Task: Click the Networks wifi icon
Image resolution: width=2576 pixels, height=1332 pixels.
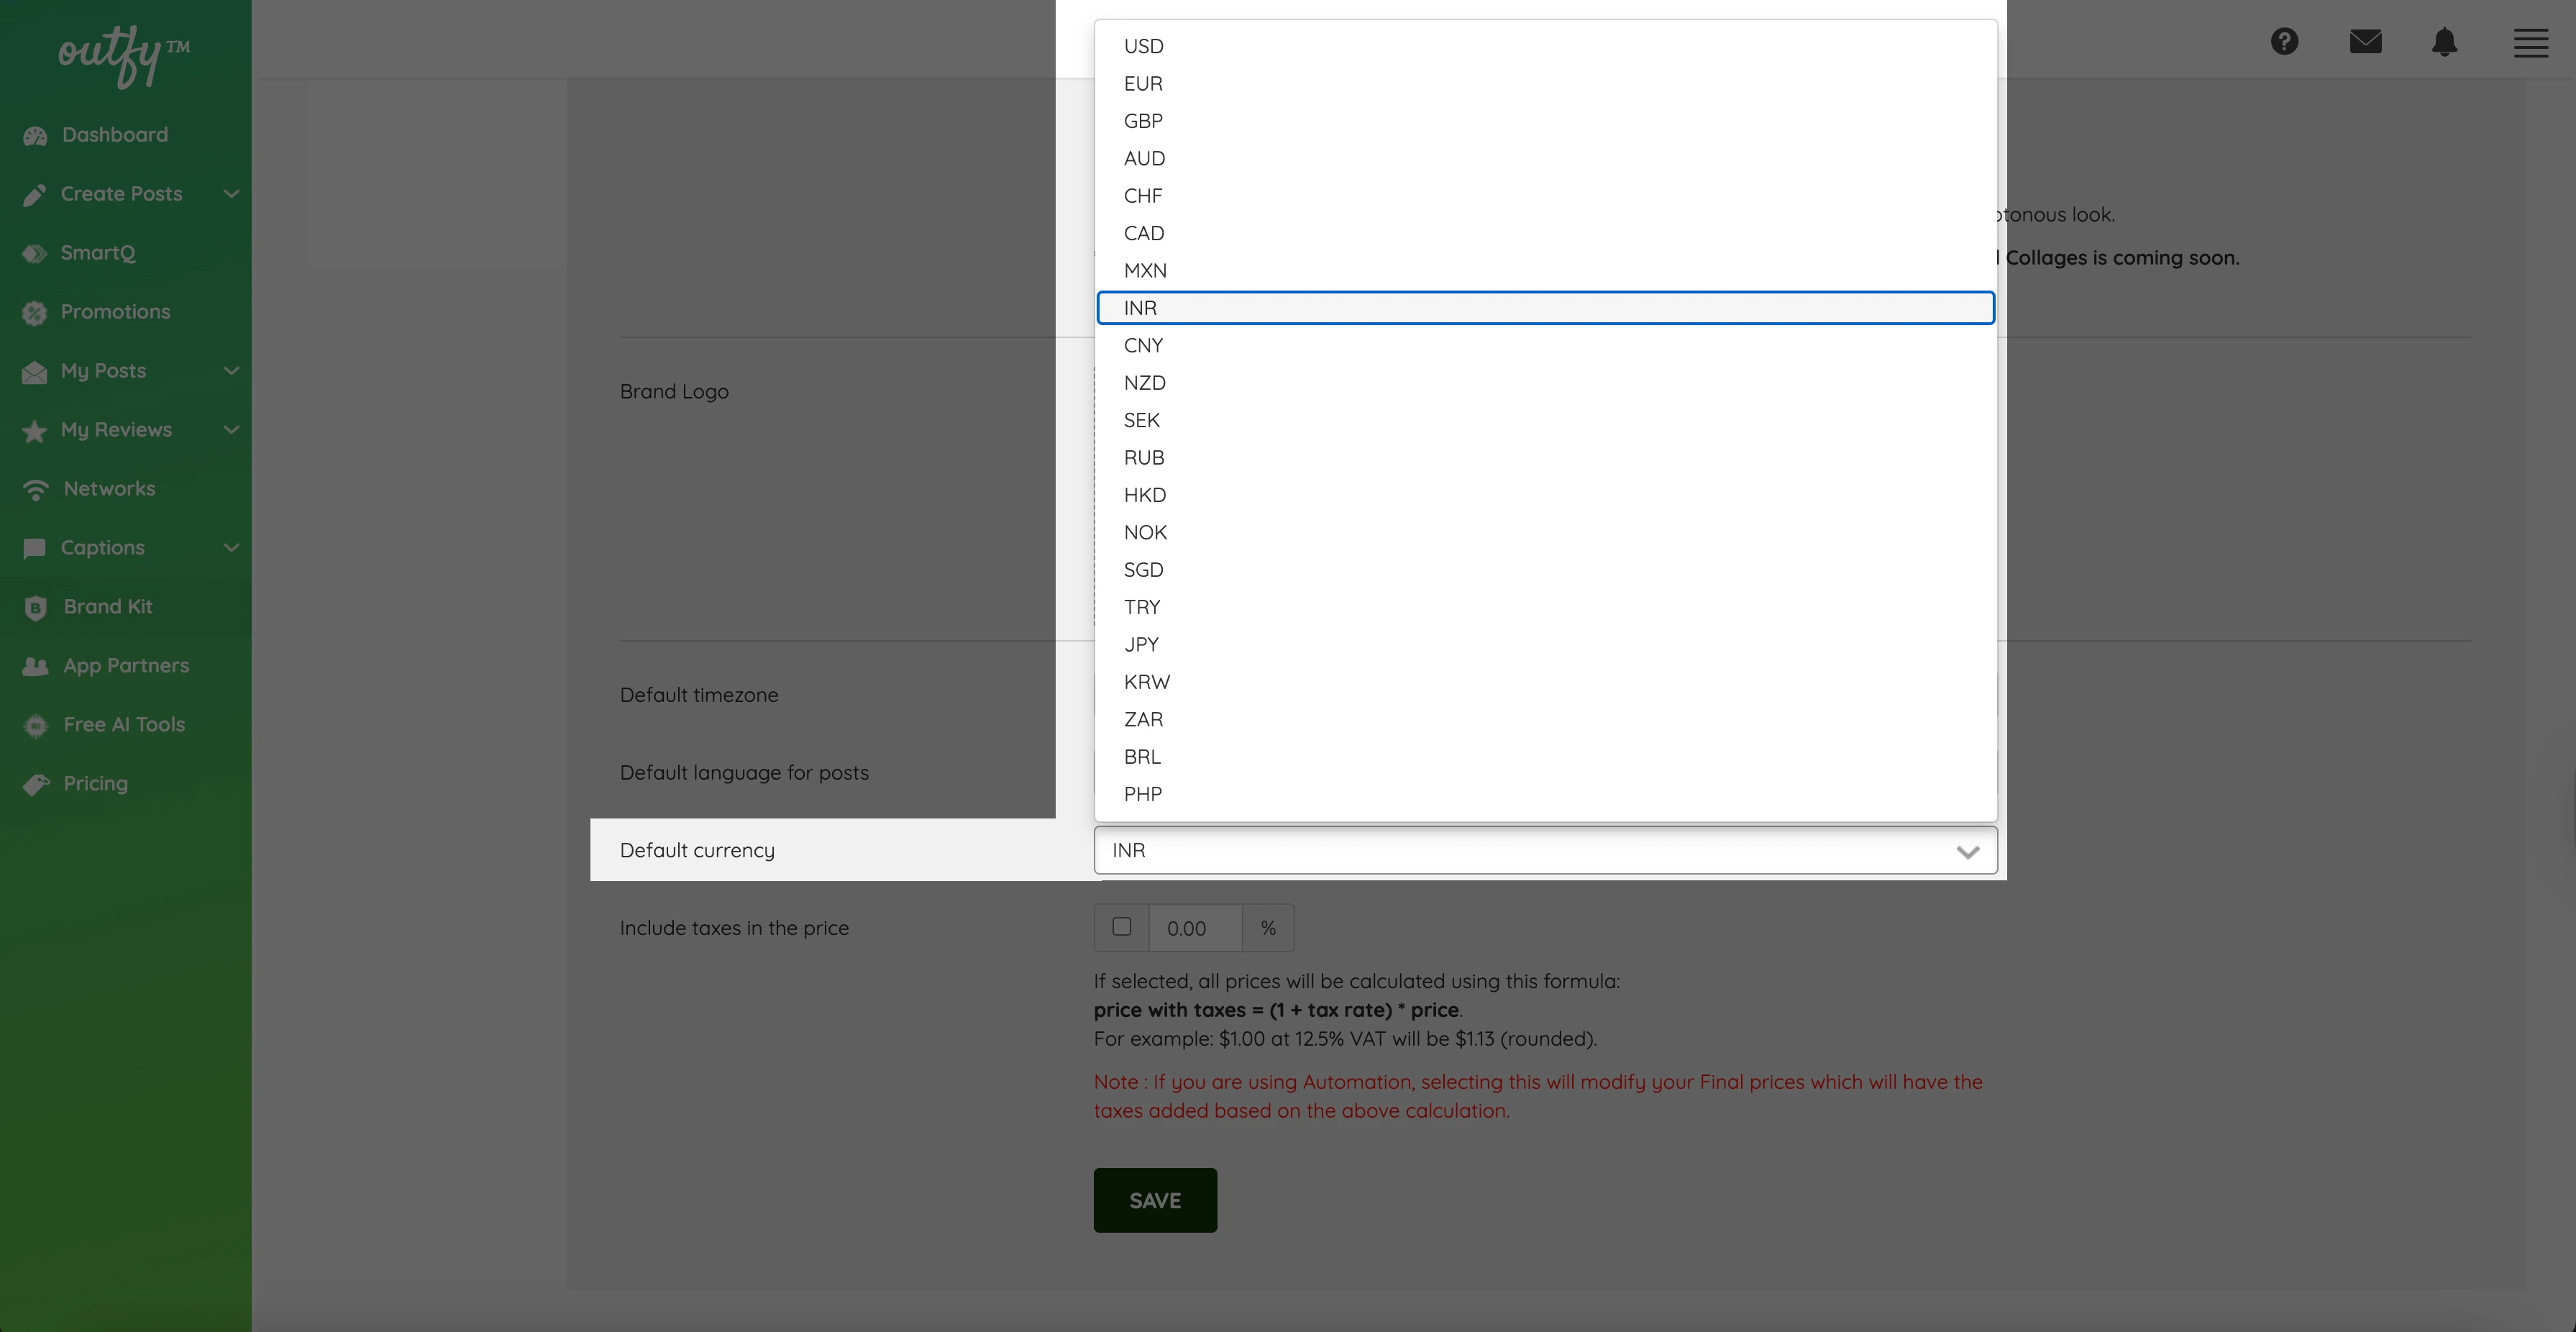Action: pos(35,490)
